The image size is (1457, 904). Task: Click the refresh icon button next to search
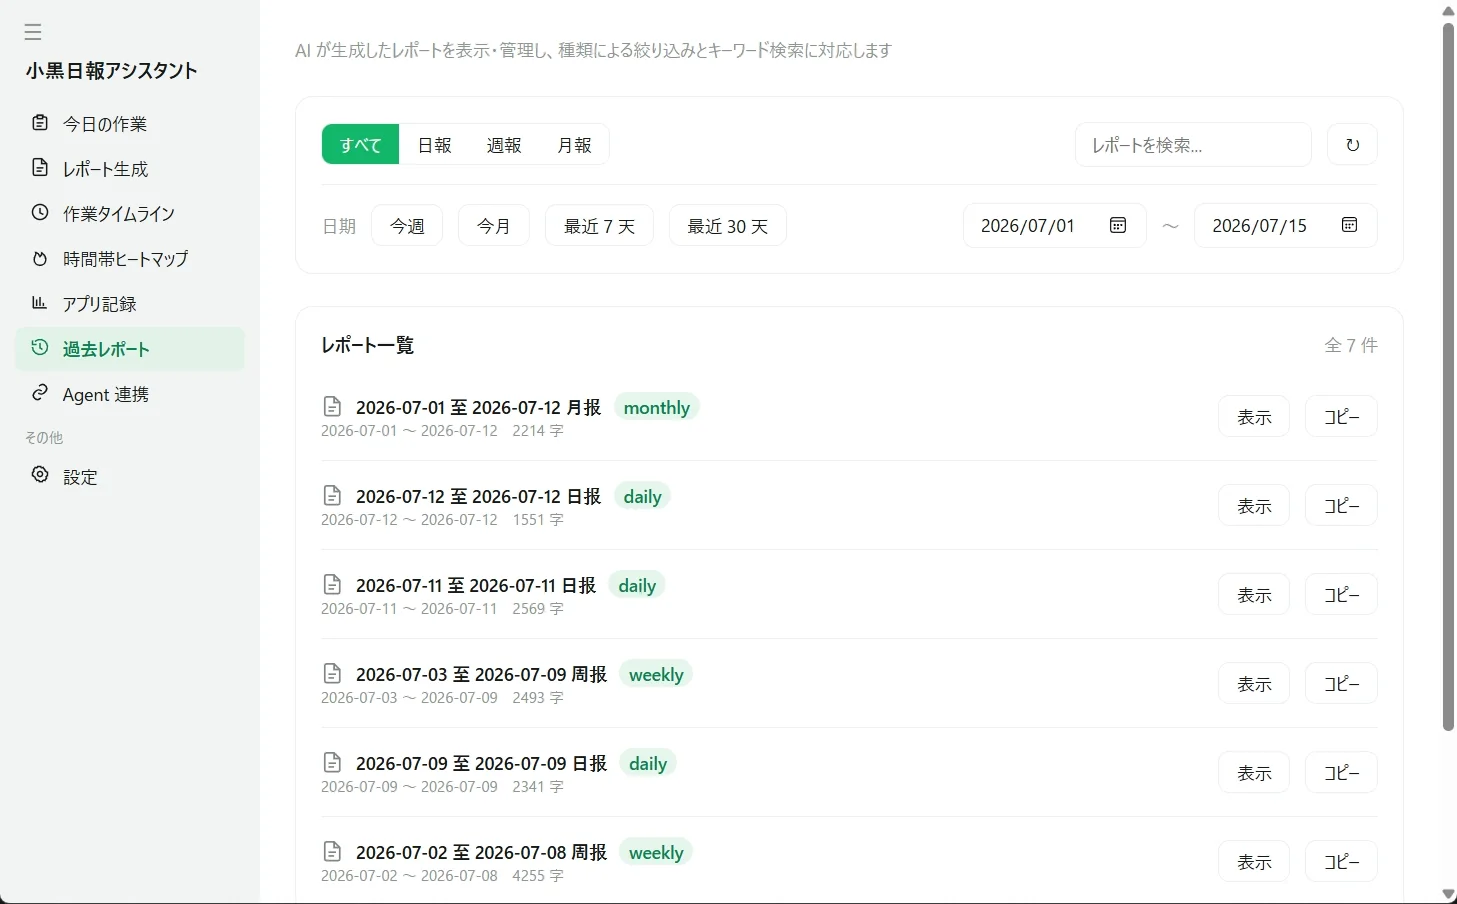[x=1352, y=145]
